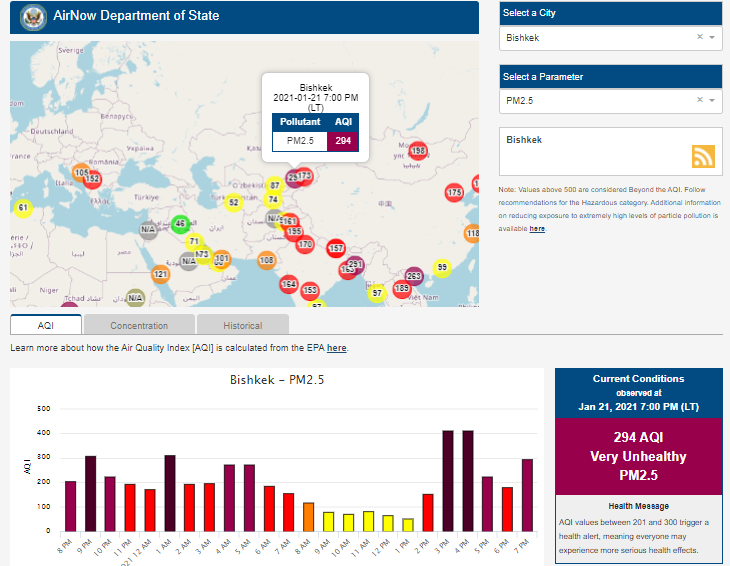The height and width of the screenshot is (566, 730).
Task: Select the orange 108 AQI map marker
Action: pyautogui.click(x=266, y=260)
